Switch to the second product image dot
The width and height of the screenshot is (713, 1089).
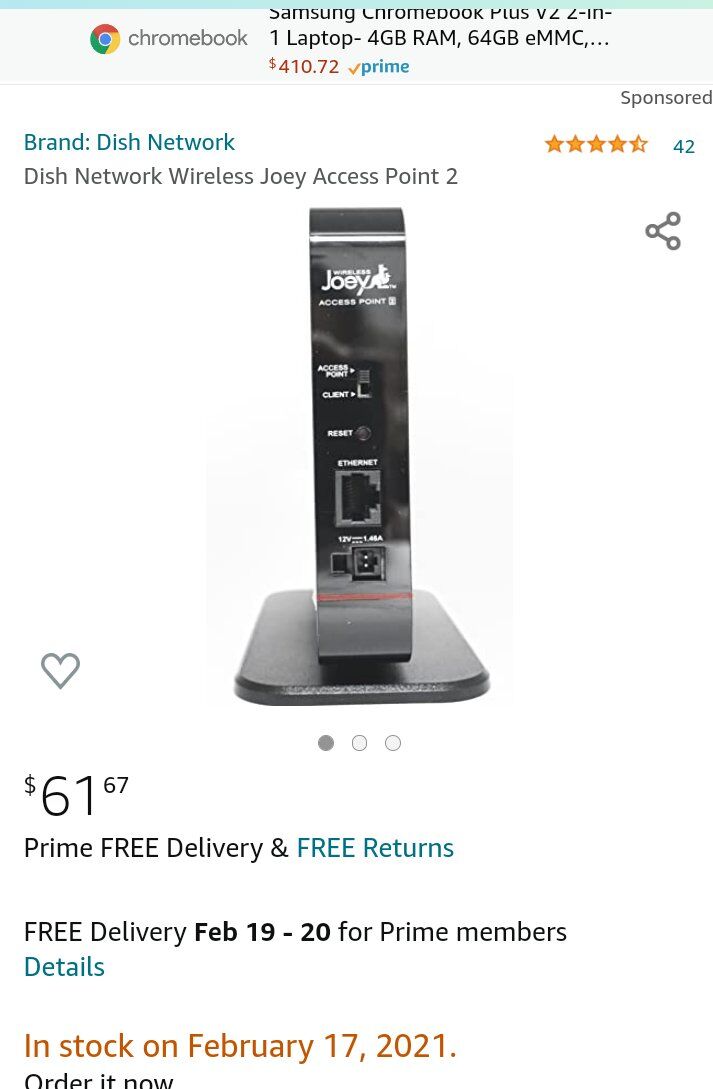(x=359, y=743)
